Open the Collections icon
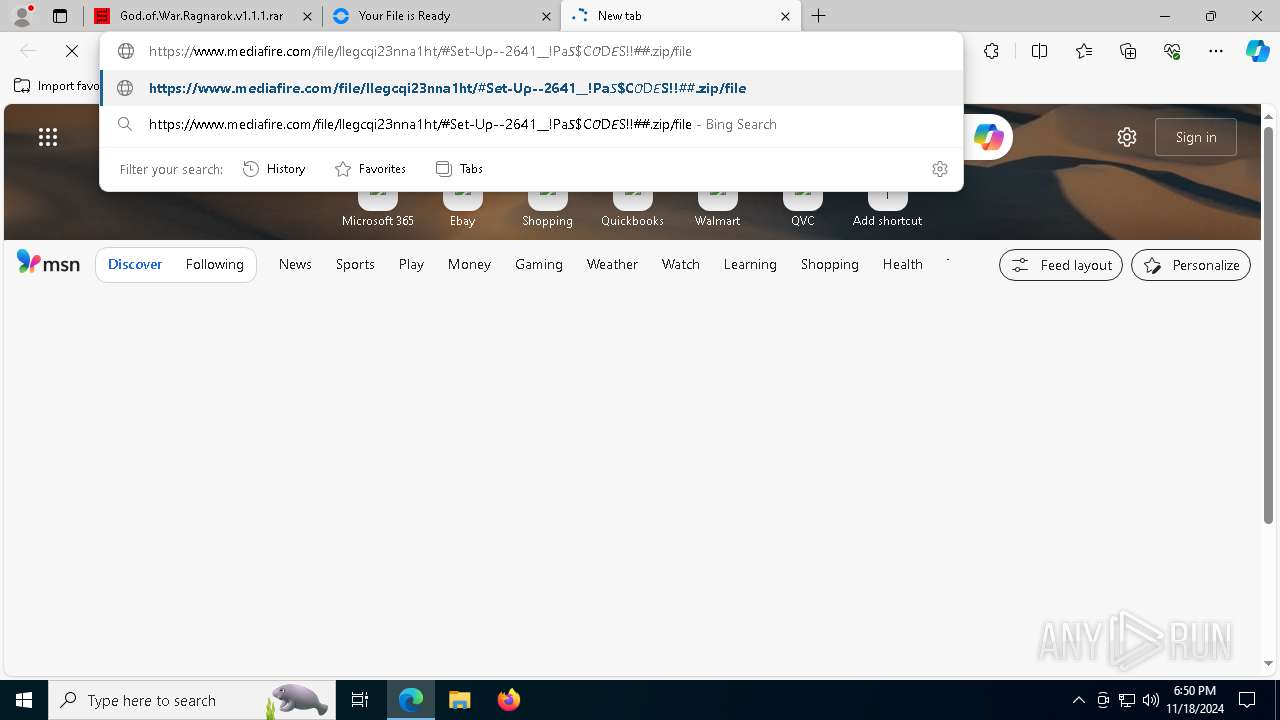 coord(1128,51)
